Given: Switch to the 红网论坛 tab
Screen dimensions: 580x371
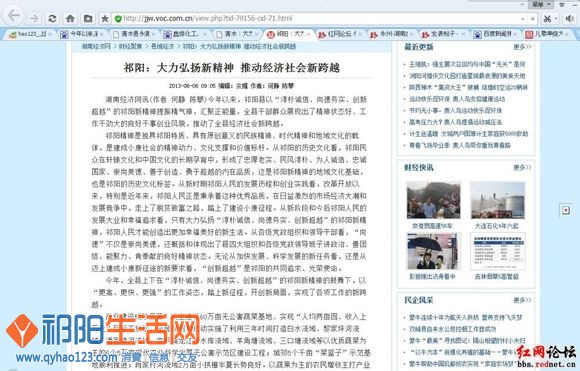Looking at the screenshot, I should [341, 34].
